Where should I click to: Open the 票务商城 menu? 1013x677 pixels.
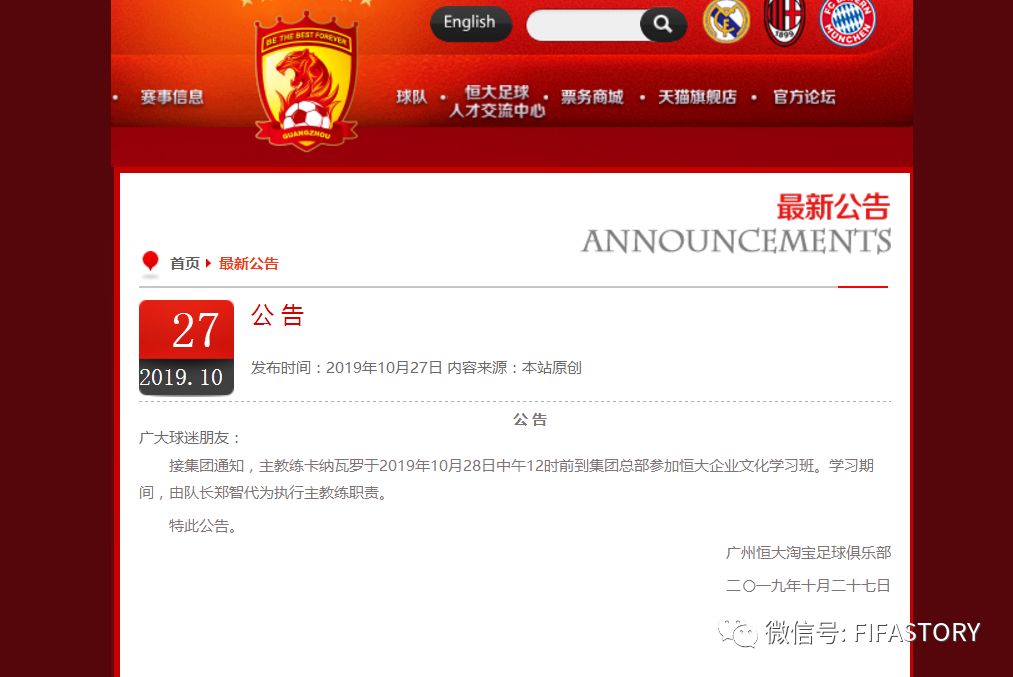(592, 97)
